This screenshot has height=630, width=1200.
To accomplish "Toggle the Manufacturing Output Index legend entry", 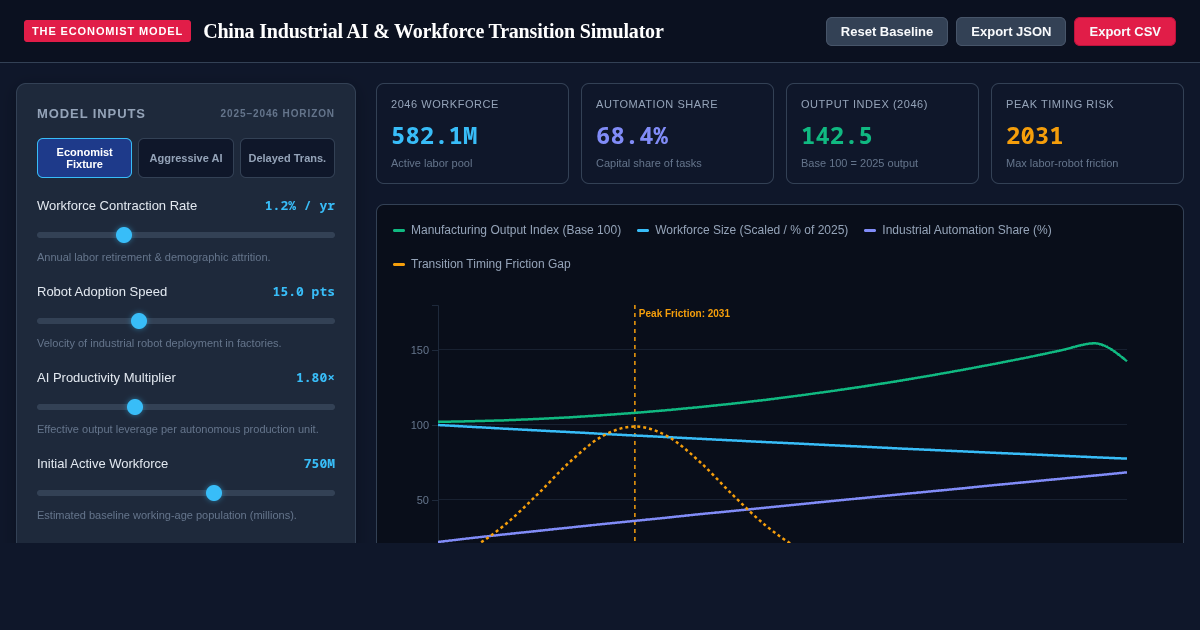I will [507, 230].
